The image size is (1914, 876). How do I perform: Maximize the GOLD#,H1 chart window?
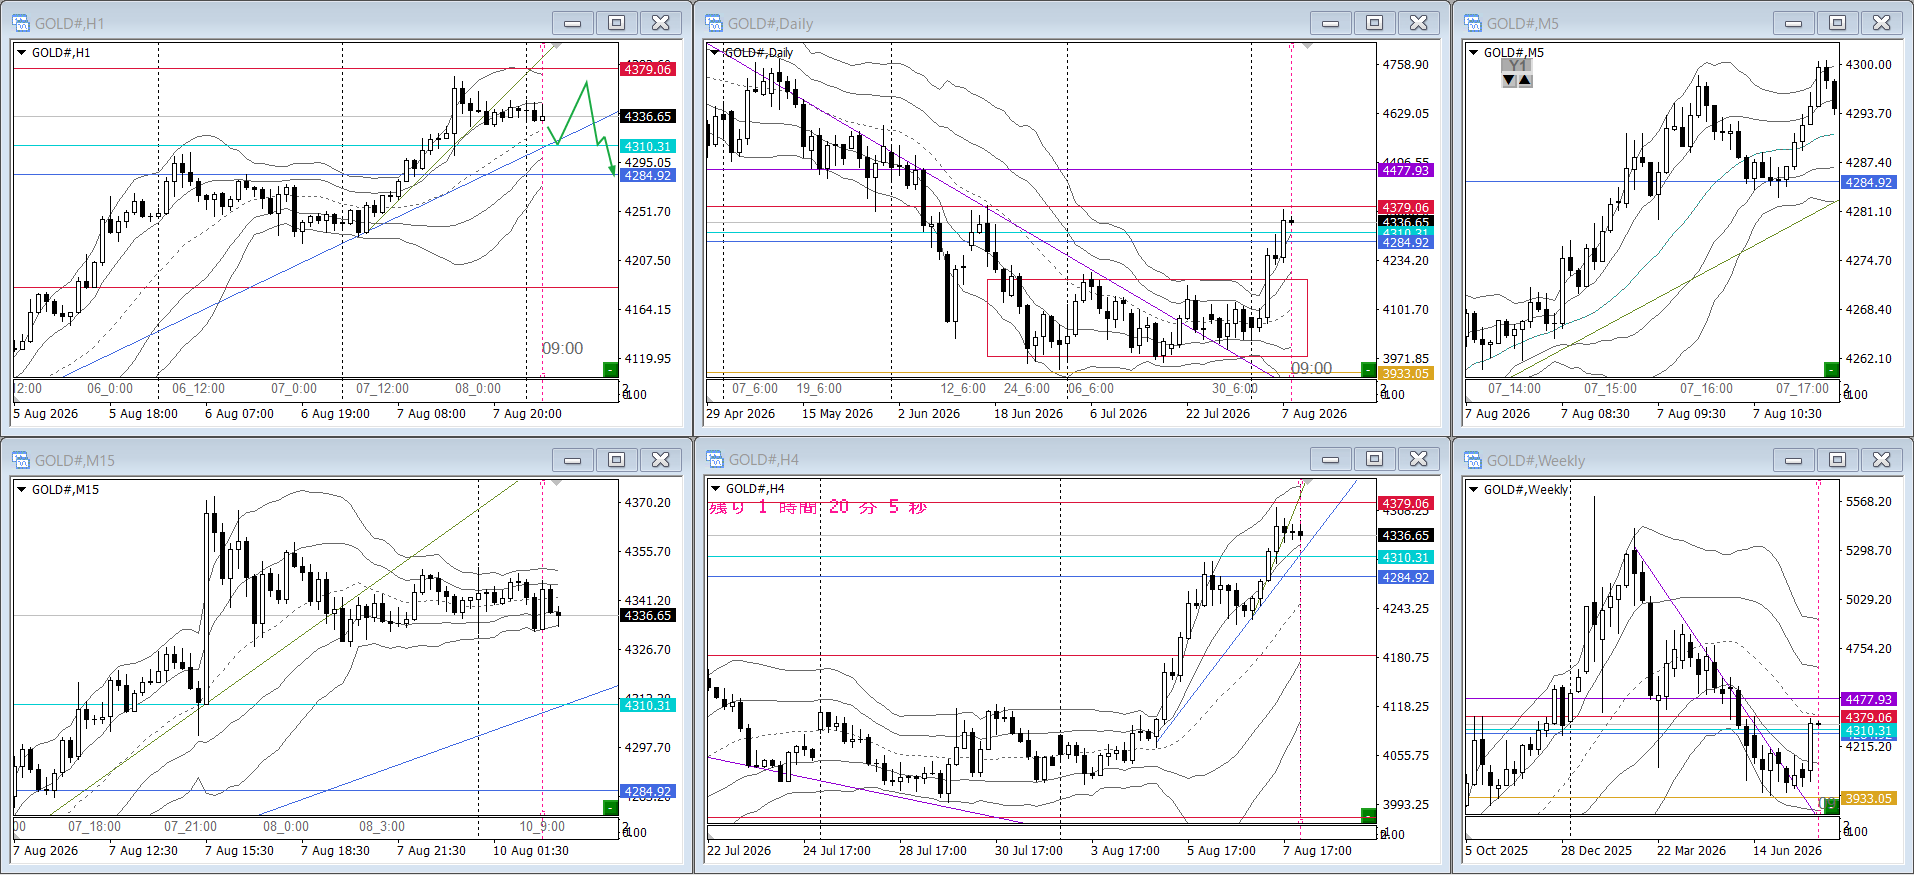pos(617,23)
